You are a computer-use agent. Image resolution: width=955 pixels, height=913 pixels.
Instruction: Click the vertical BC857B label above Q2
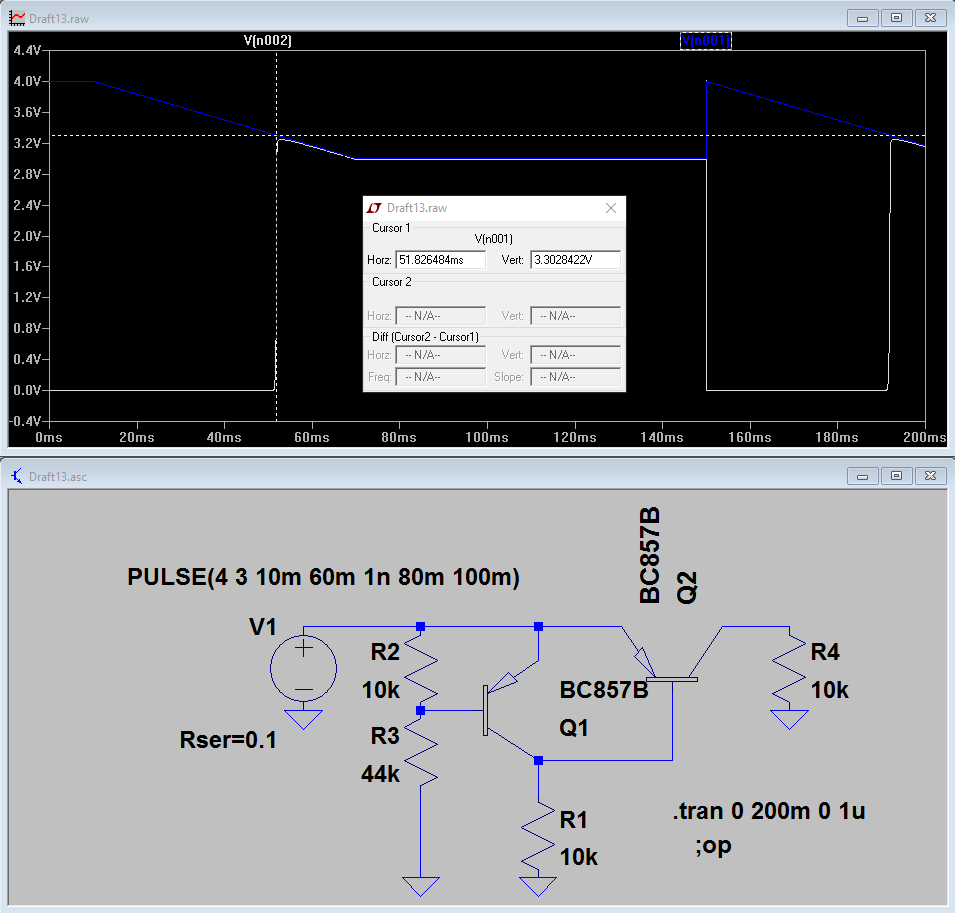650,555
